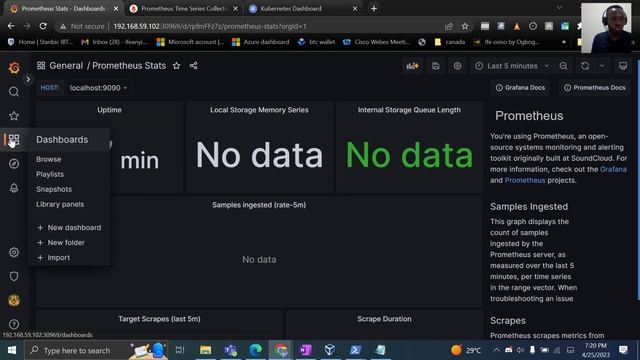Open the Grafana Docs link button
The height and width of the screenshot is (360, 640).
pyautogui.click(x=520, y=88)
